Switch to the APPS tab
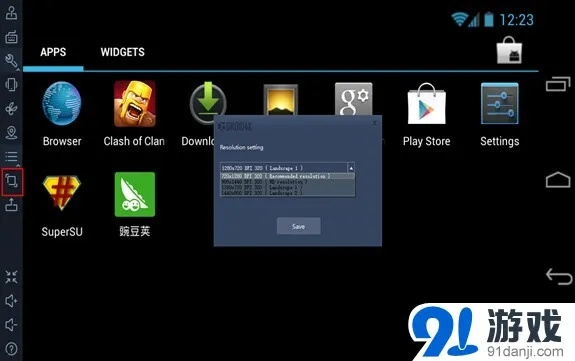 [x=53, y=52]
